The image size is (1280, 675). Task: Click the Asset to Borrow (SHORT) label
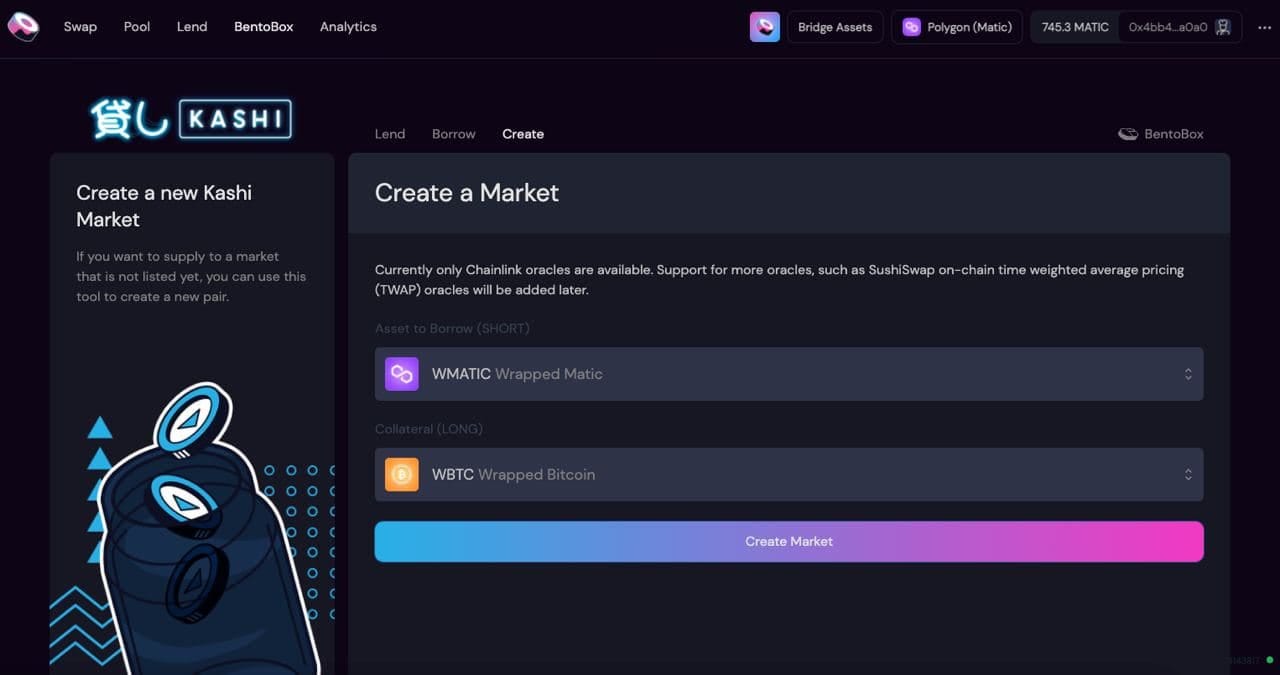pos(452,328)
